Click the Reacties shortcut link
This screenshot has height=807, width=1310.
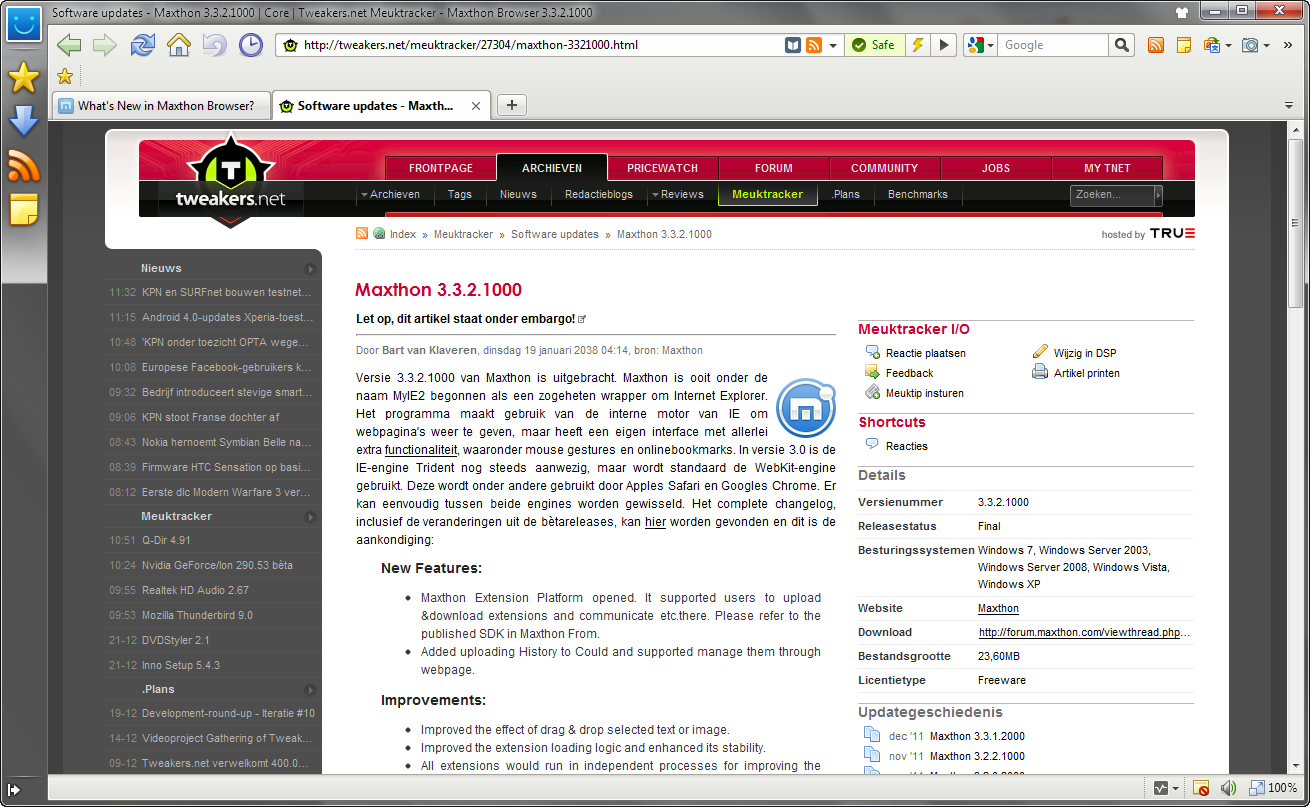pos(906,446)
